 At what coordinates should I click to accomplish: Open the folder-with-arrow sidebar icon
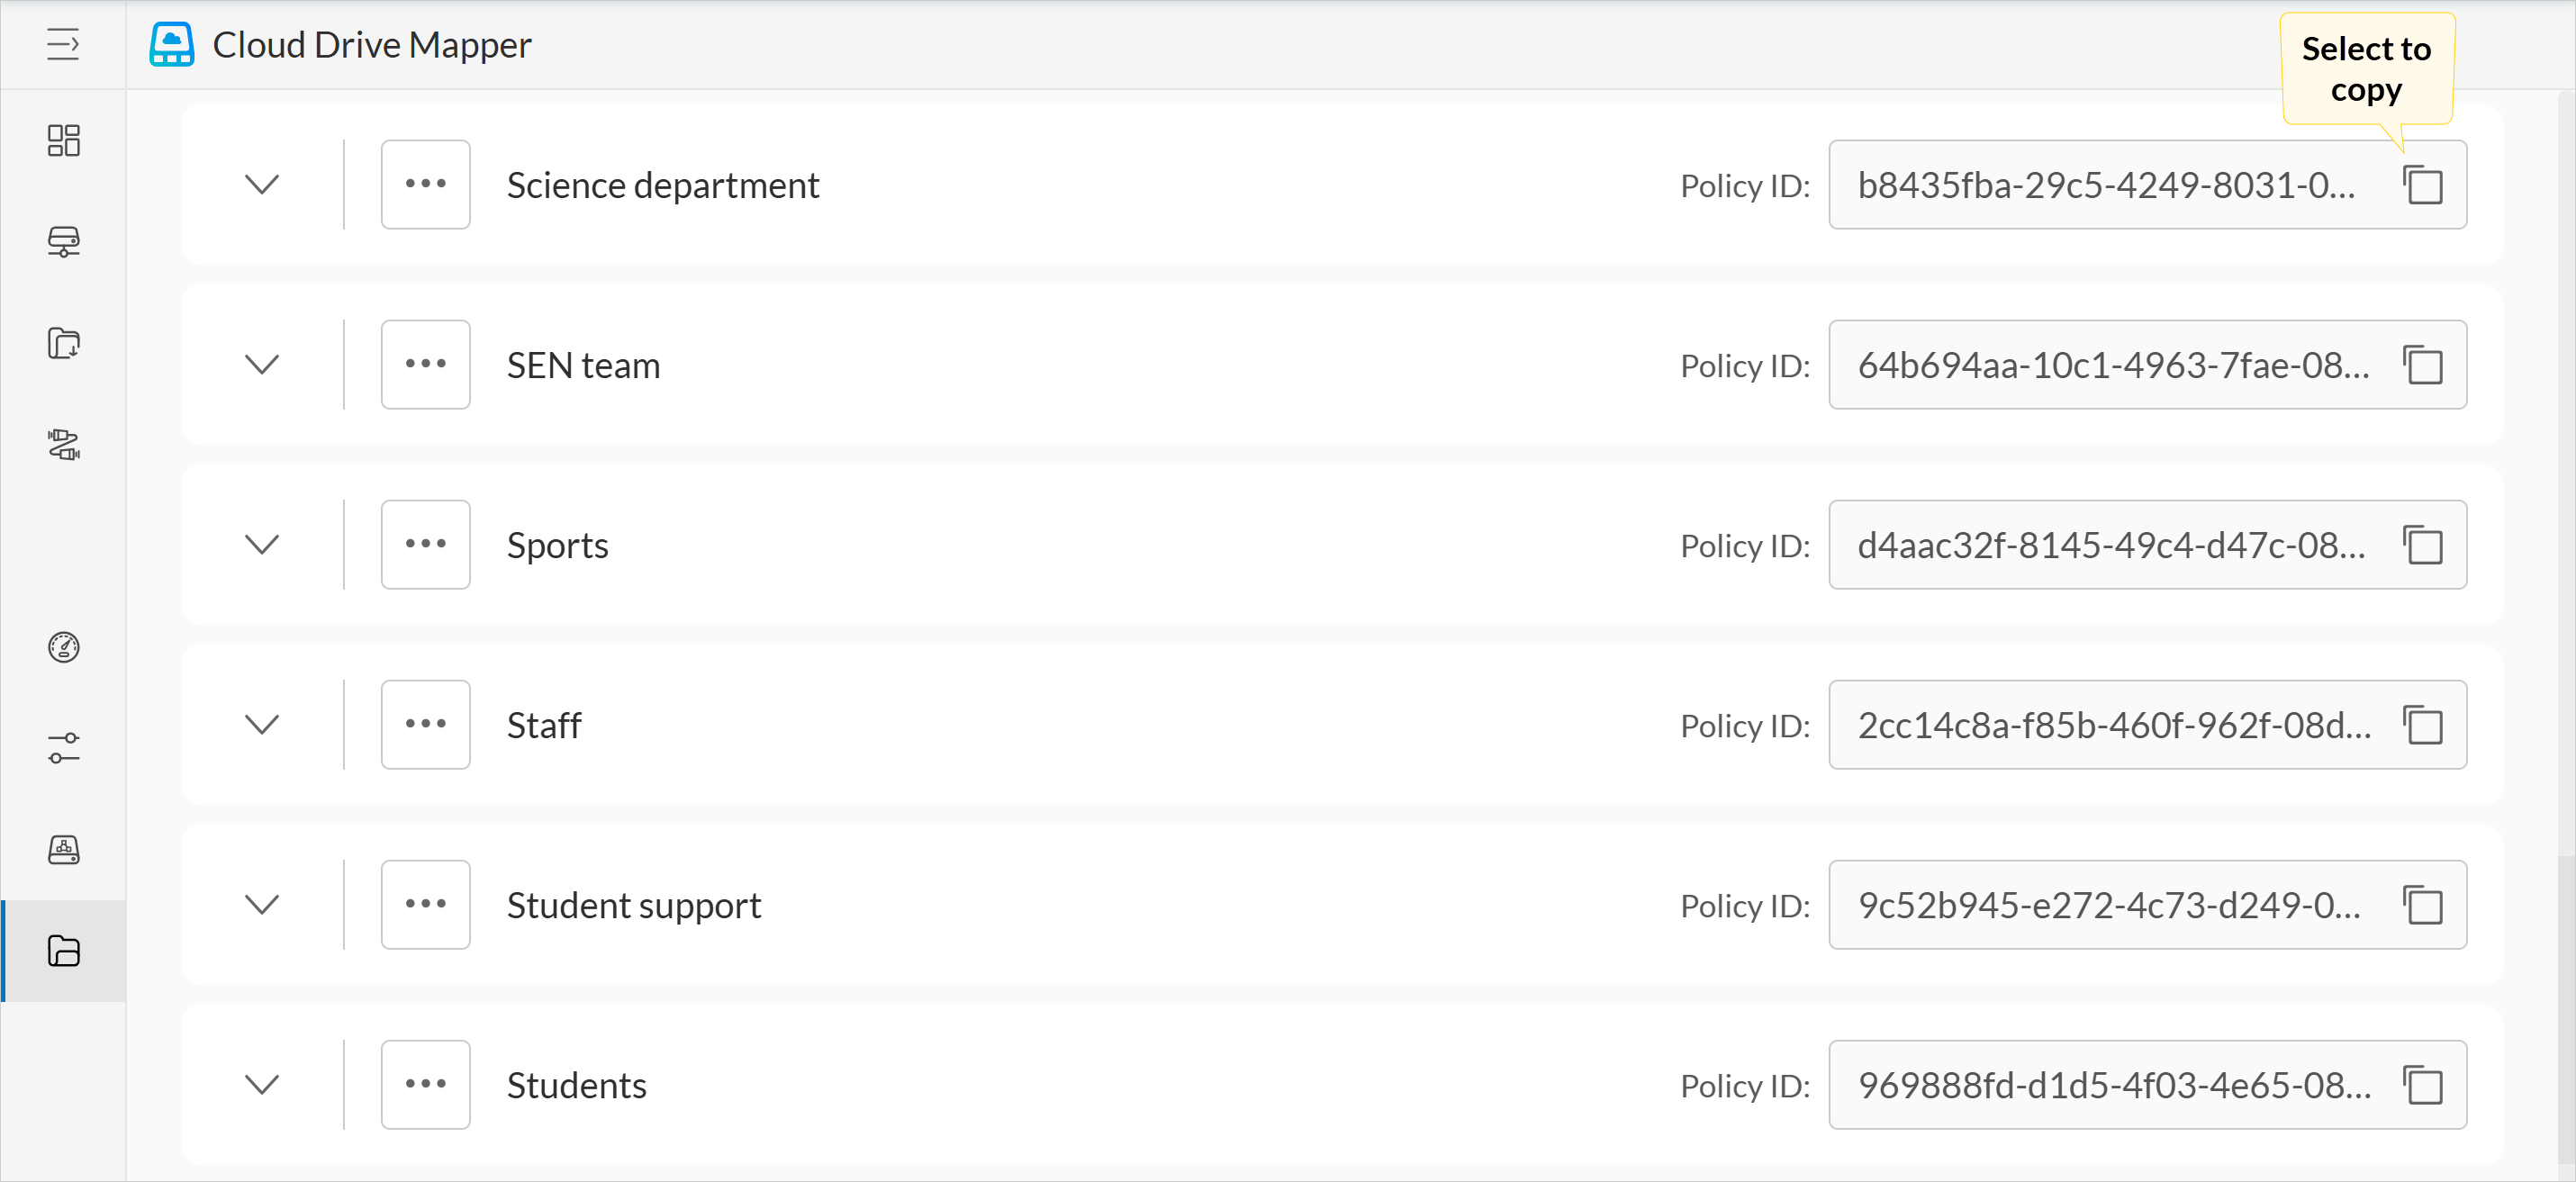point(63,343)
